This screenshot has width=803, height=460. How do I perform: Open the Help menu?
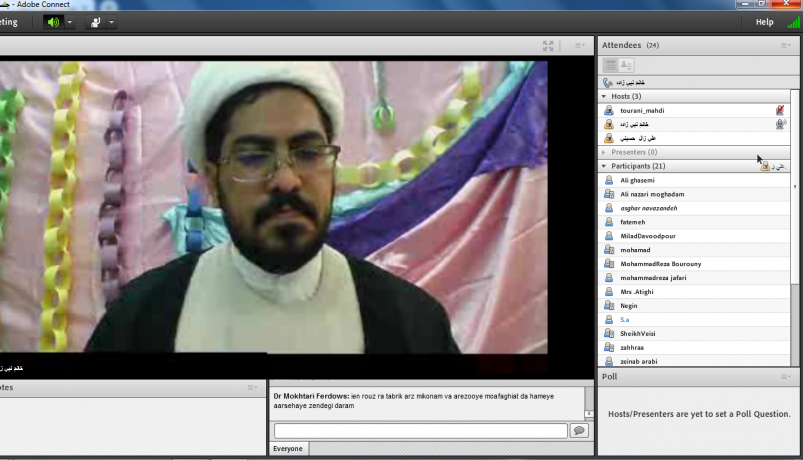(x=764, y=22)
